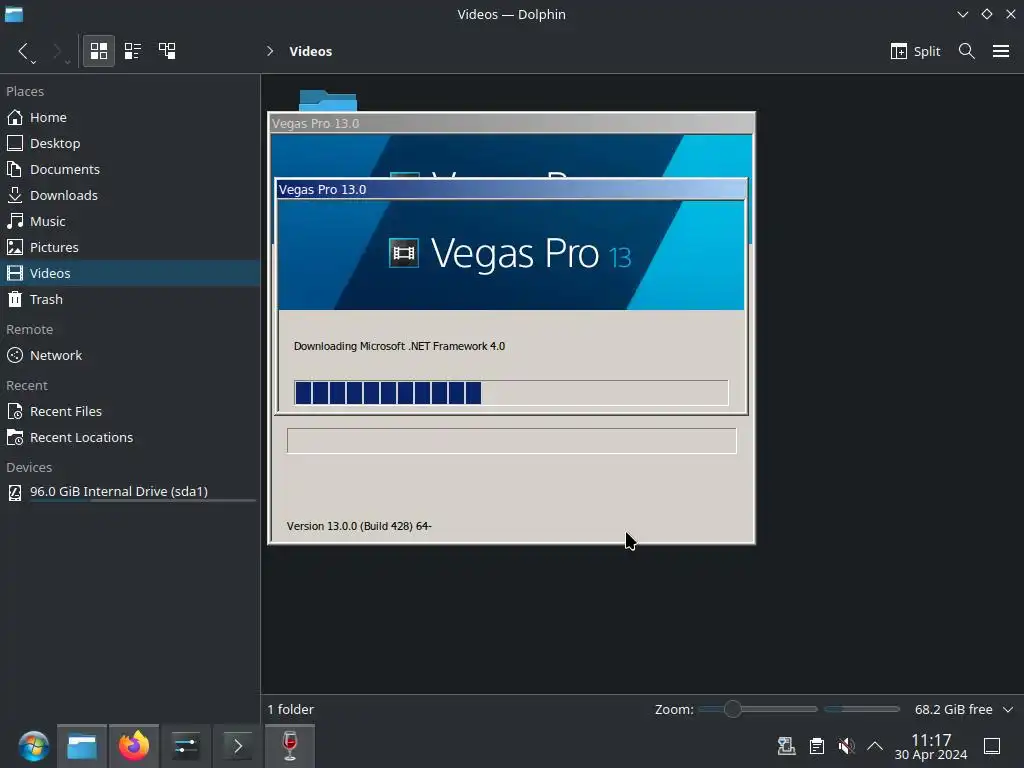This screenshot has height=768, width=1024.
Task: Open Network under Remote
Action: [x=130, y=355]
